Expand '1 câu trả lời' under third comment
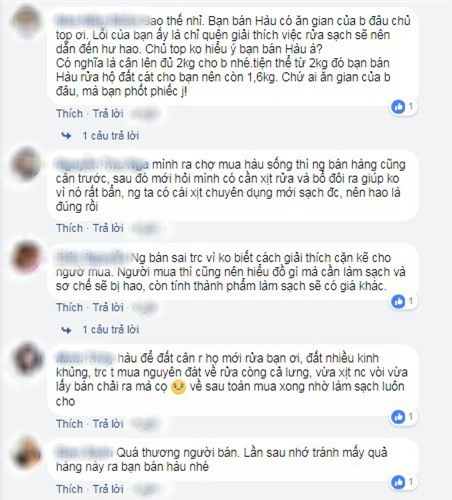The height and width of the screenshot is (500, 452). pos(110,330)
